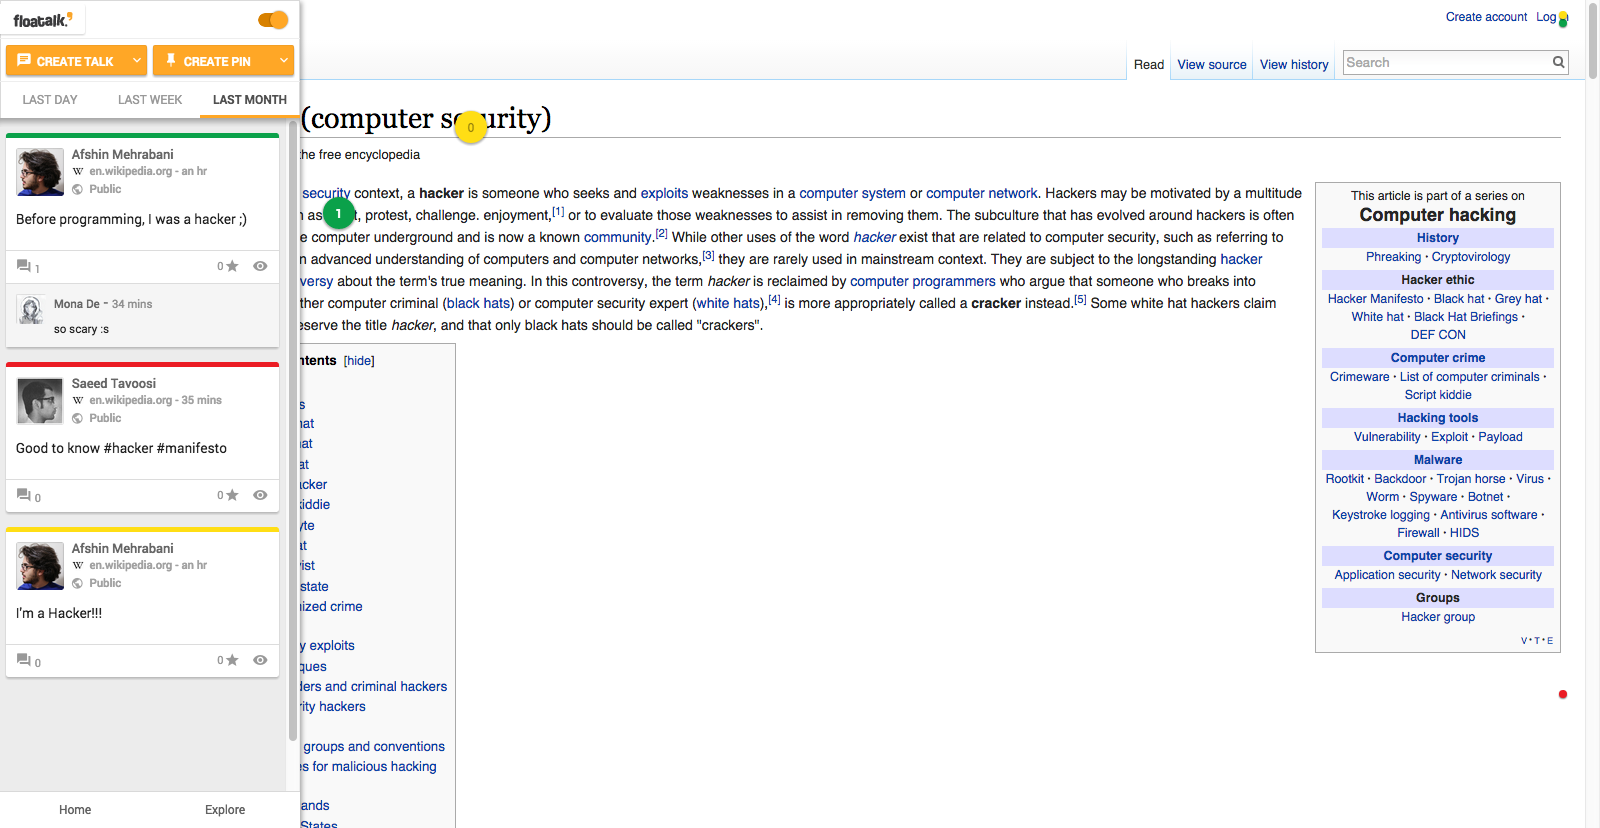Open the 'white hats' link
Image resolution: width=1600 pixels, height=828 pixels.
729,303
